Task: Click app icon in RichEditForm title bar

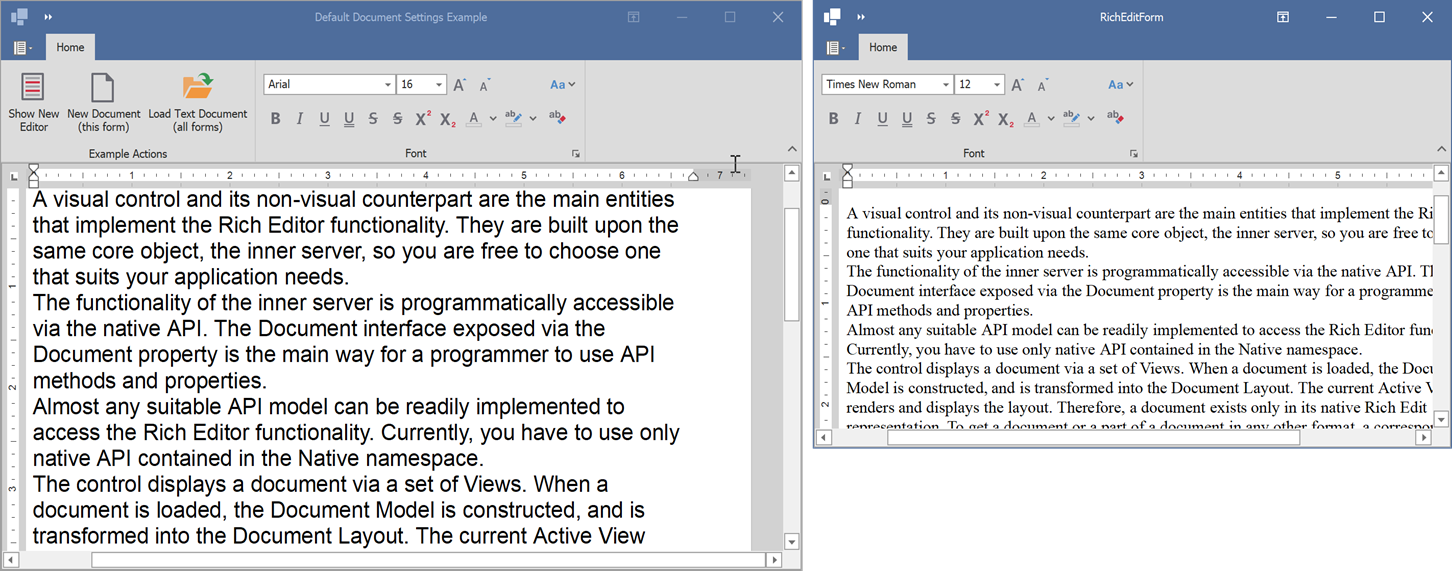Action: 832,17
